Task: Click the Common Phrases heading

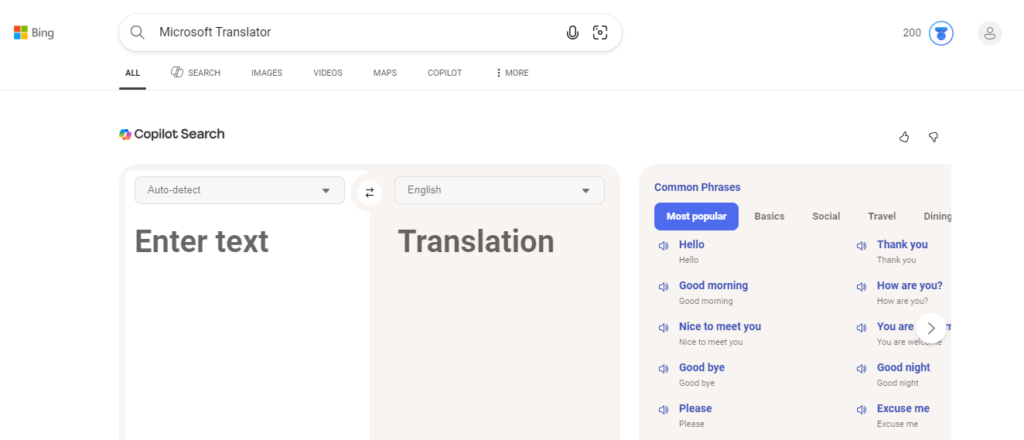Action: point(697,187)
